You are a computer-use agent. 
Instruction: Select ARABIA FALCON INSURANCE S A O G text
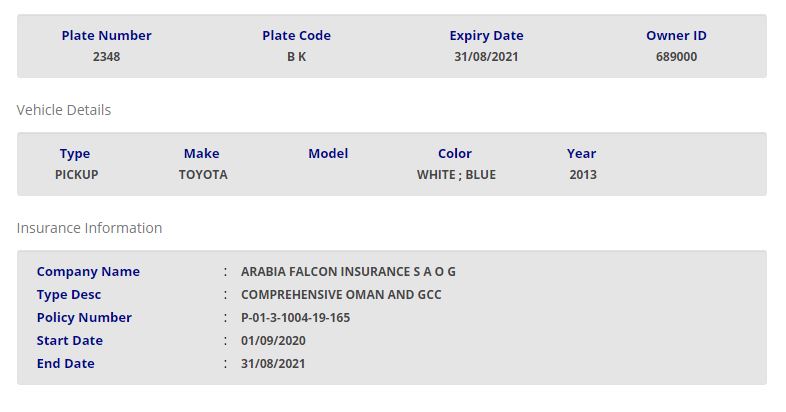click(x=348, y=272)
